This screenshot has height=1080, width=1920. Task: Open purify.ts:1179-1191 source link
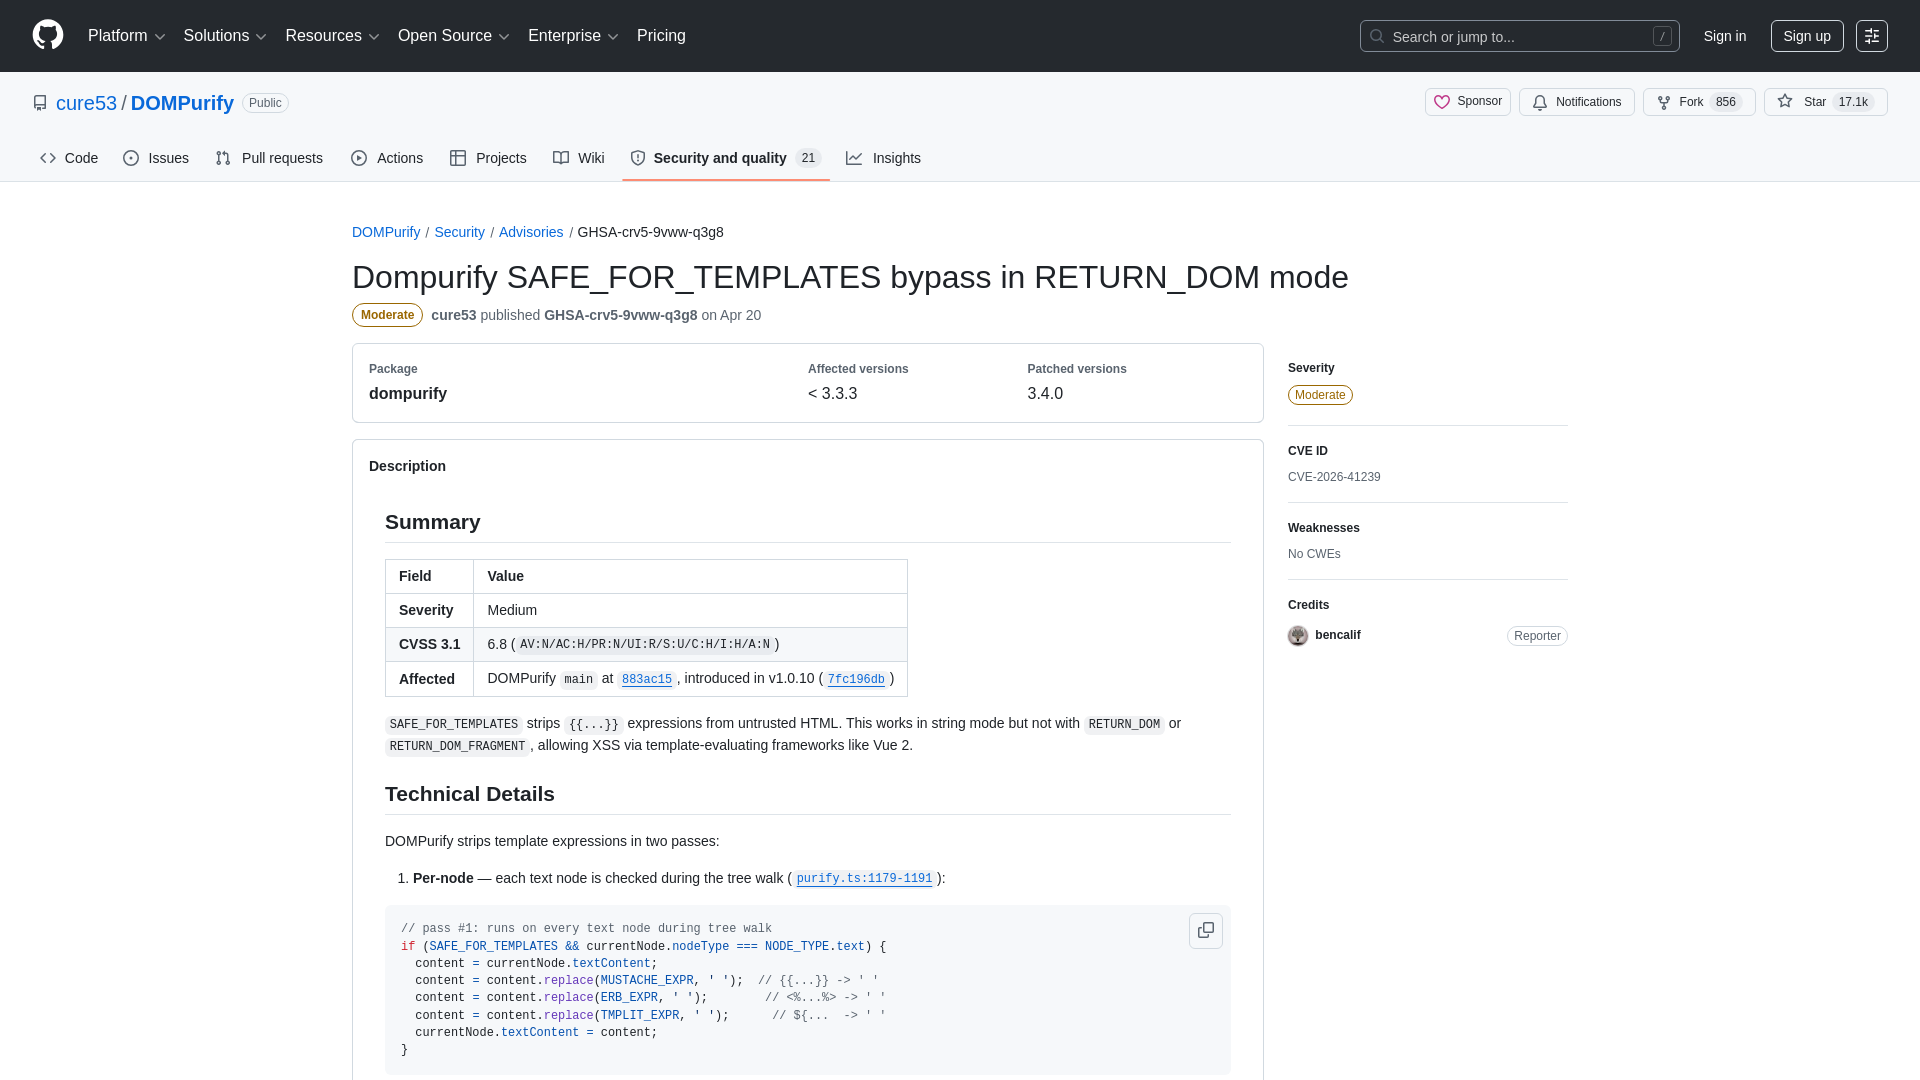[864, 879]
